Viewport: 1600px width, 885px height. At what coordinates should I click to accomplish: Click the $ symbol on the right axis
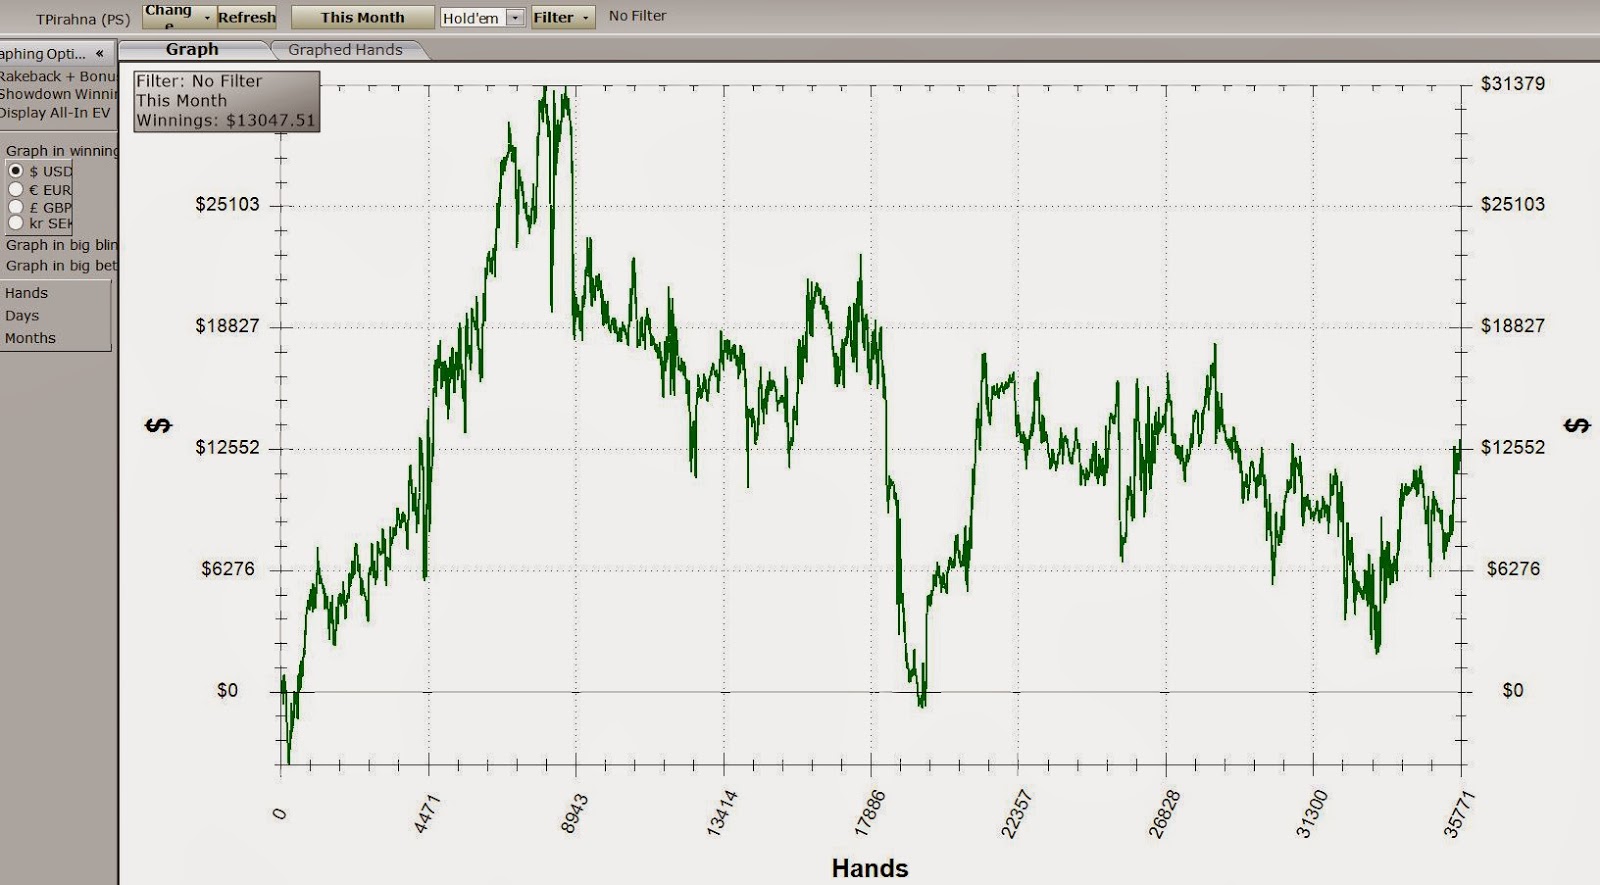tap(1577, 426)
